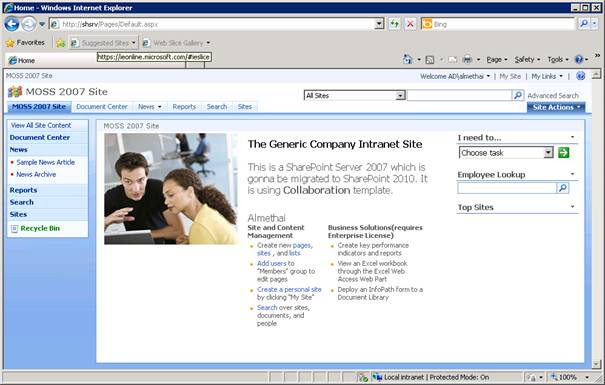
Task: Click the green Go arrow beside Choose task
Action: (563, 153)
